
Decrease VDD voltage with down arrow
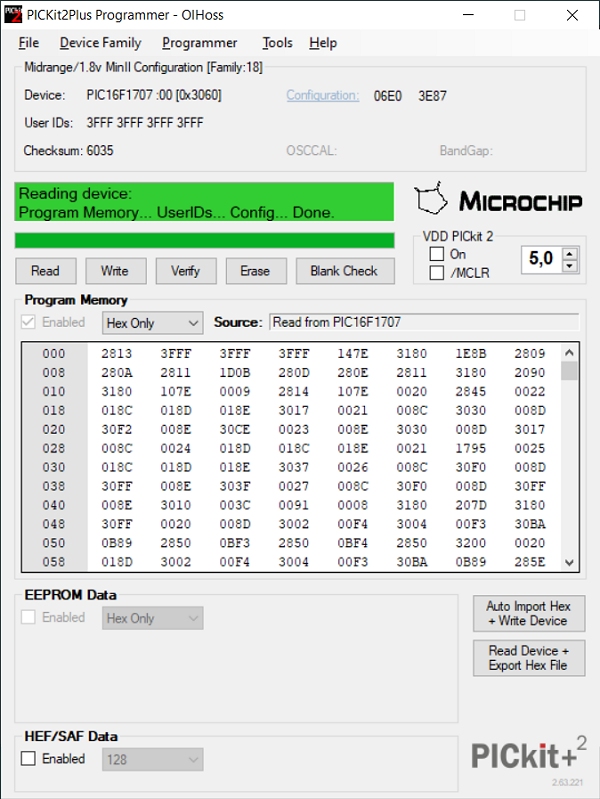(x=570, y=266)
